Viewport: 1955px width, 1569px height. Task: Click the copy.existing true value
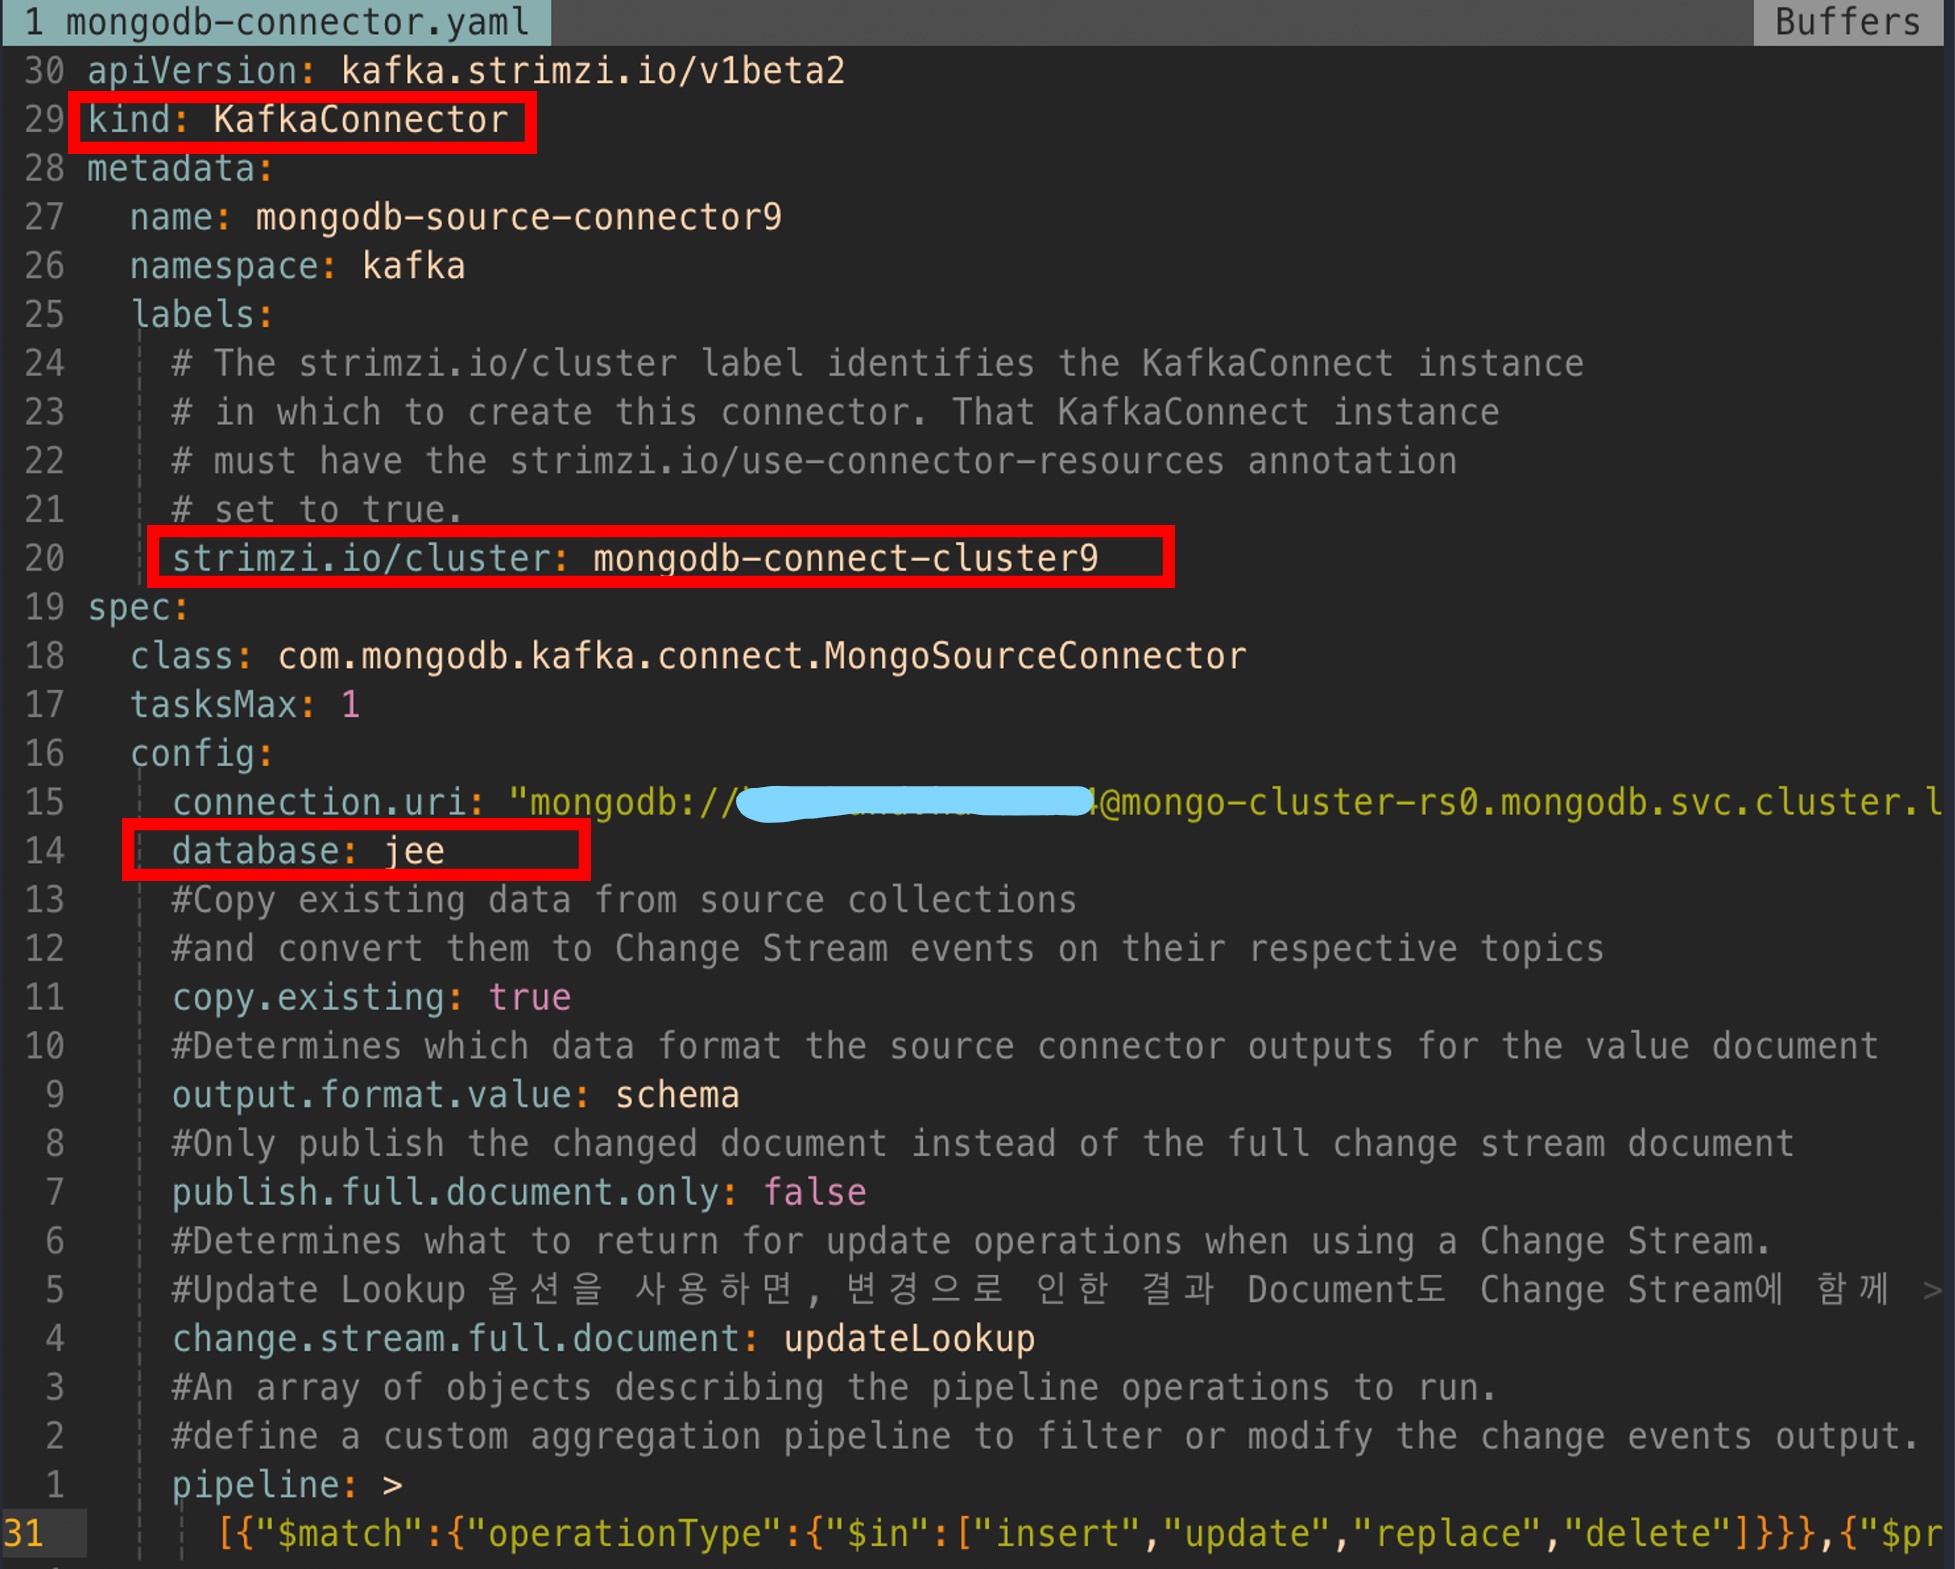[x=529, y=997]
